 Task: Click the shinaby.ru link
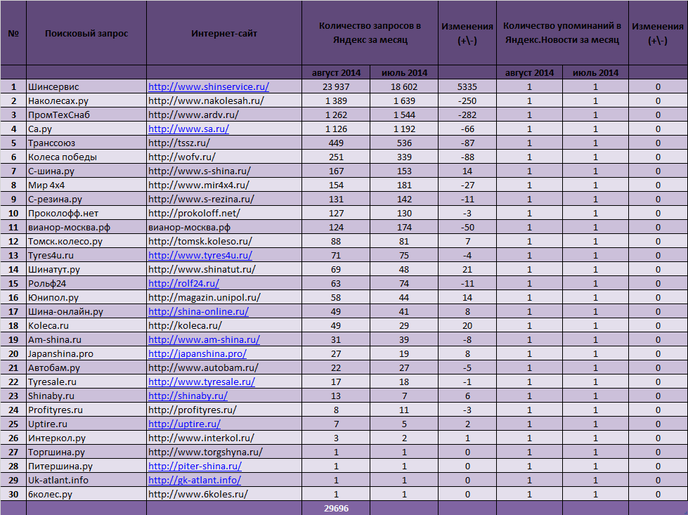(188, 396)
